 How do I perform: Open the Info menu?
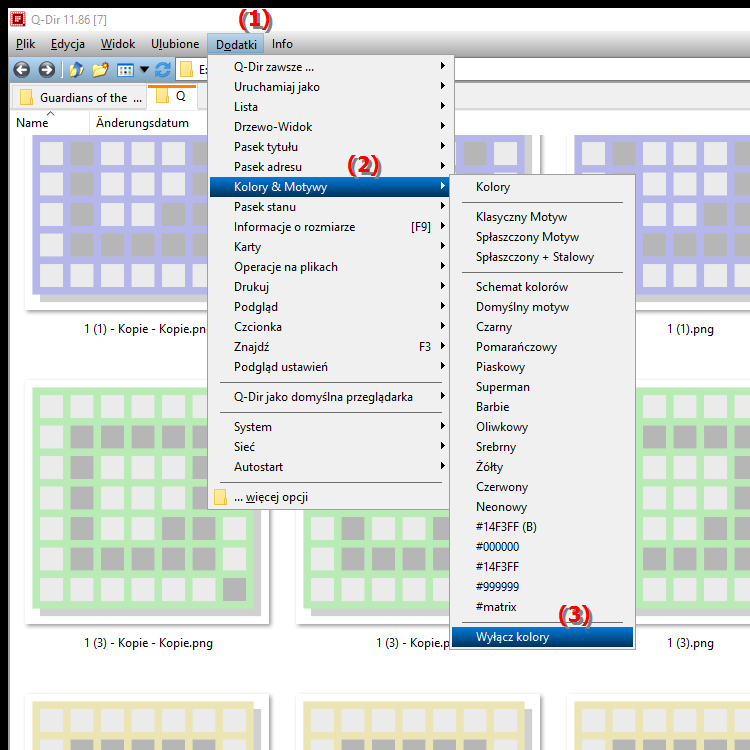click(x=282, y=44)
